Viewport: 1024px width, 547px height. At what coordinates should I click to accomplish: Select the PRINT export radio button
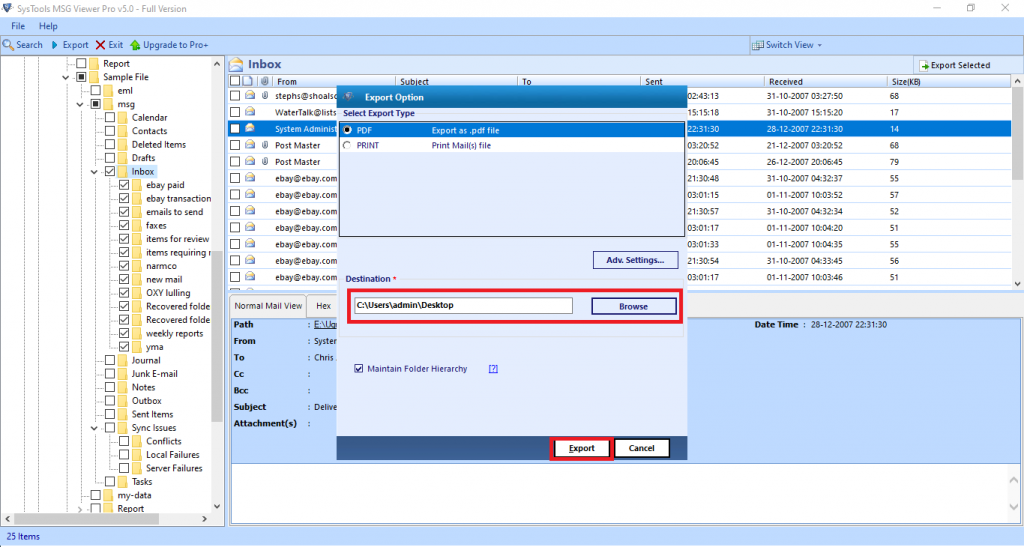pyautogui.click(x=347, y=146)
